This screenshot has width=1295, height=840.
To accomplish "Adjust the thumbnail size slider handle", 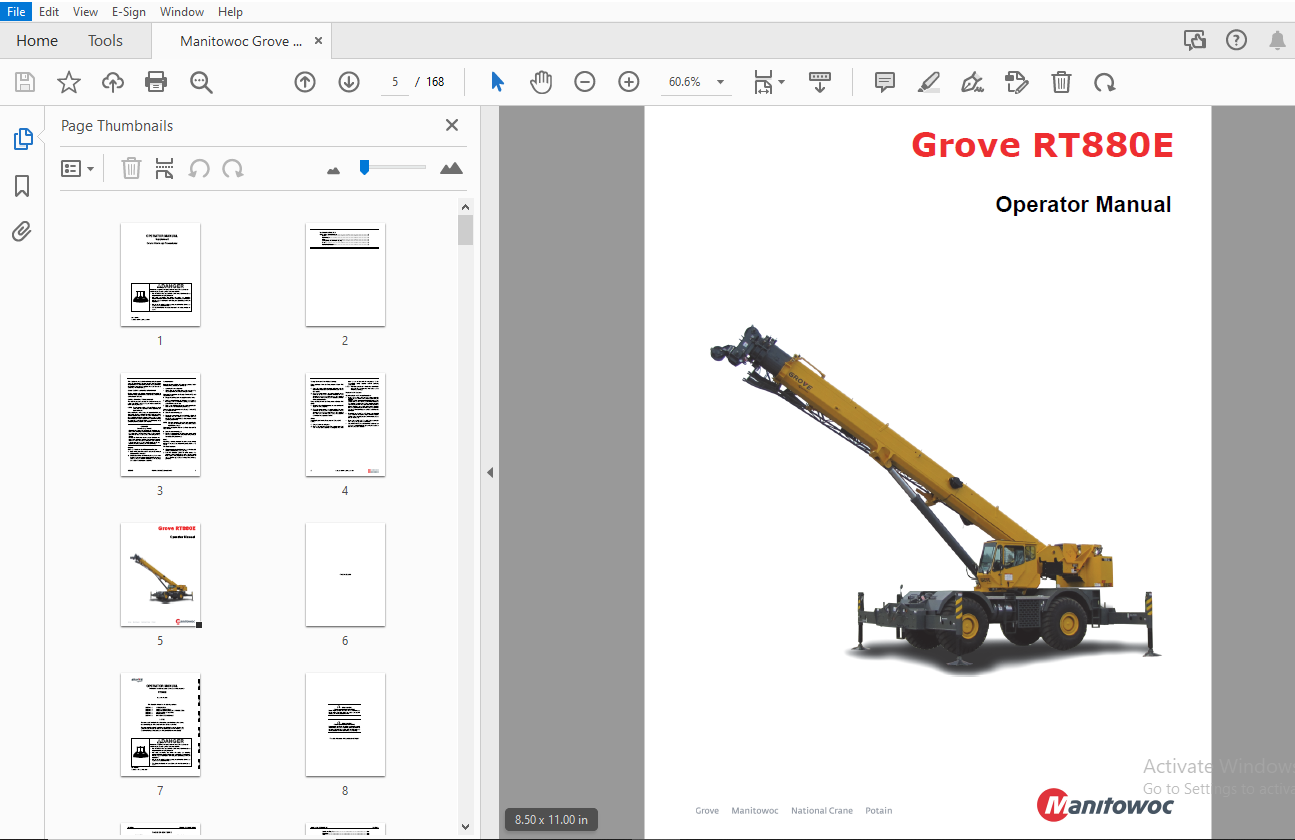I will tap(365, 167).
